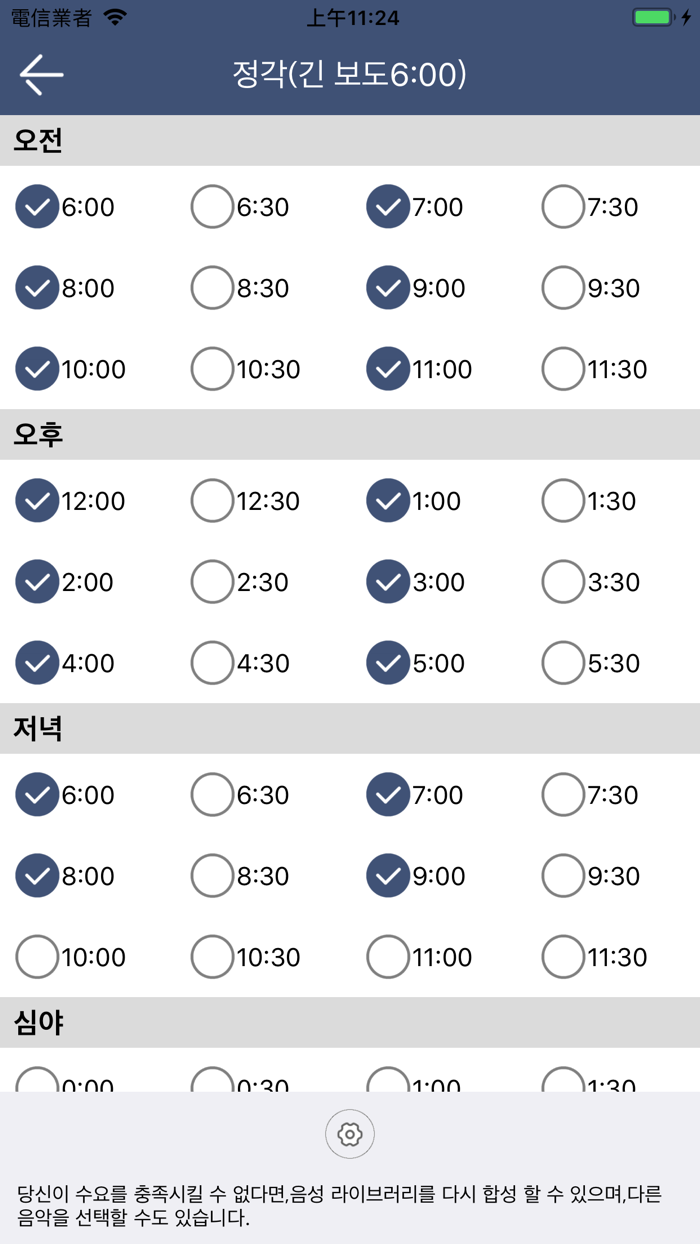Disable 1:00 in the 오후 section
Screen dimensions: 700x1244
coord(388,501)
